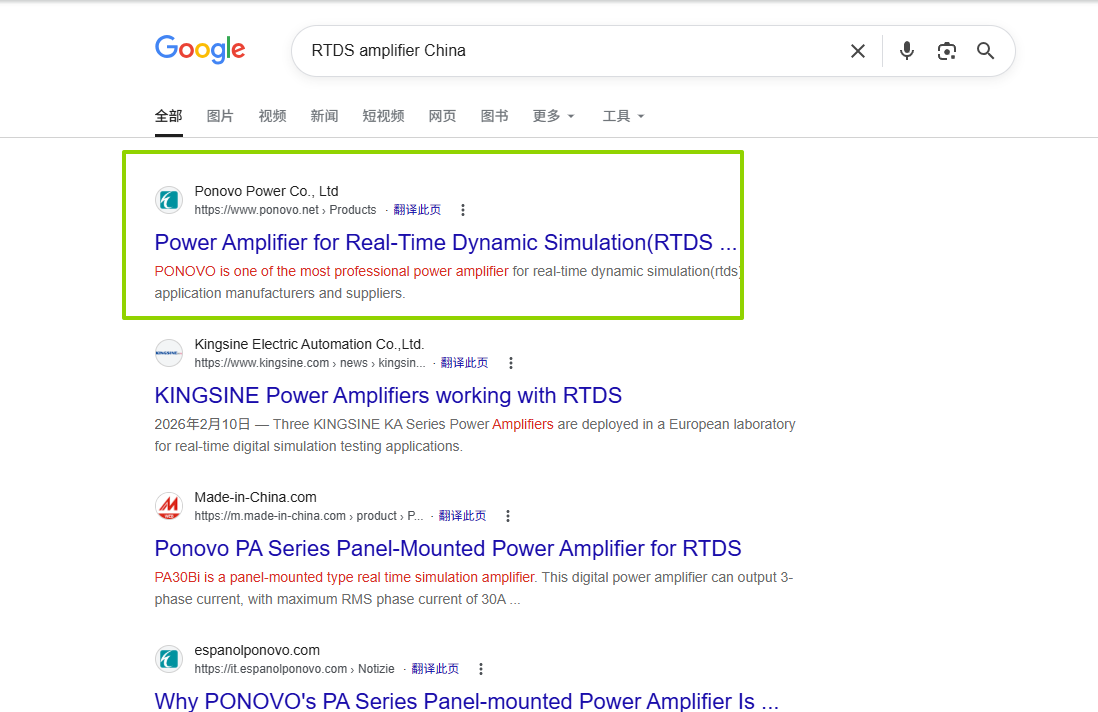Open Ponovo PA Series Panel-Mounted Power Amplifier link

coord(447,548)
